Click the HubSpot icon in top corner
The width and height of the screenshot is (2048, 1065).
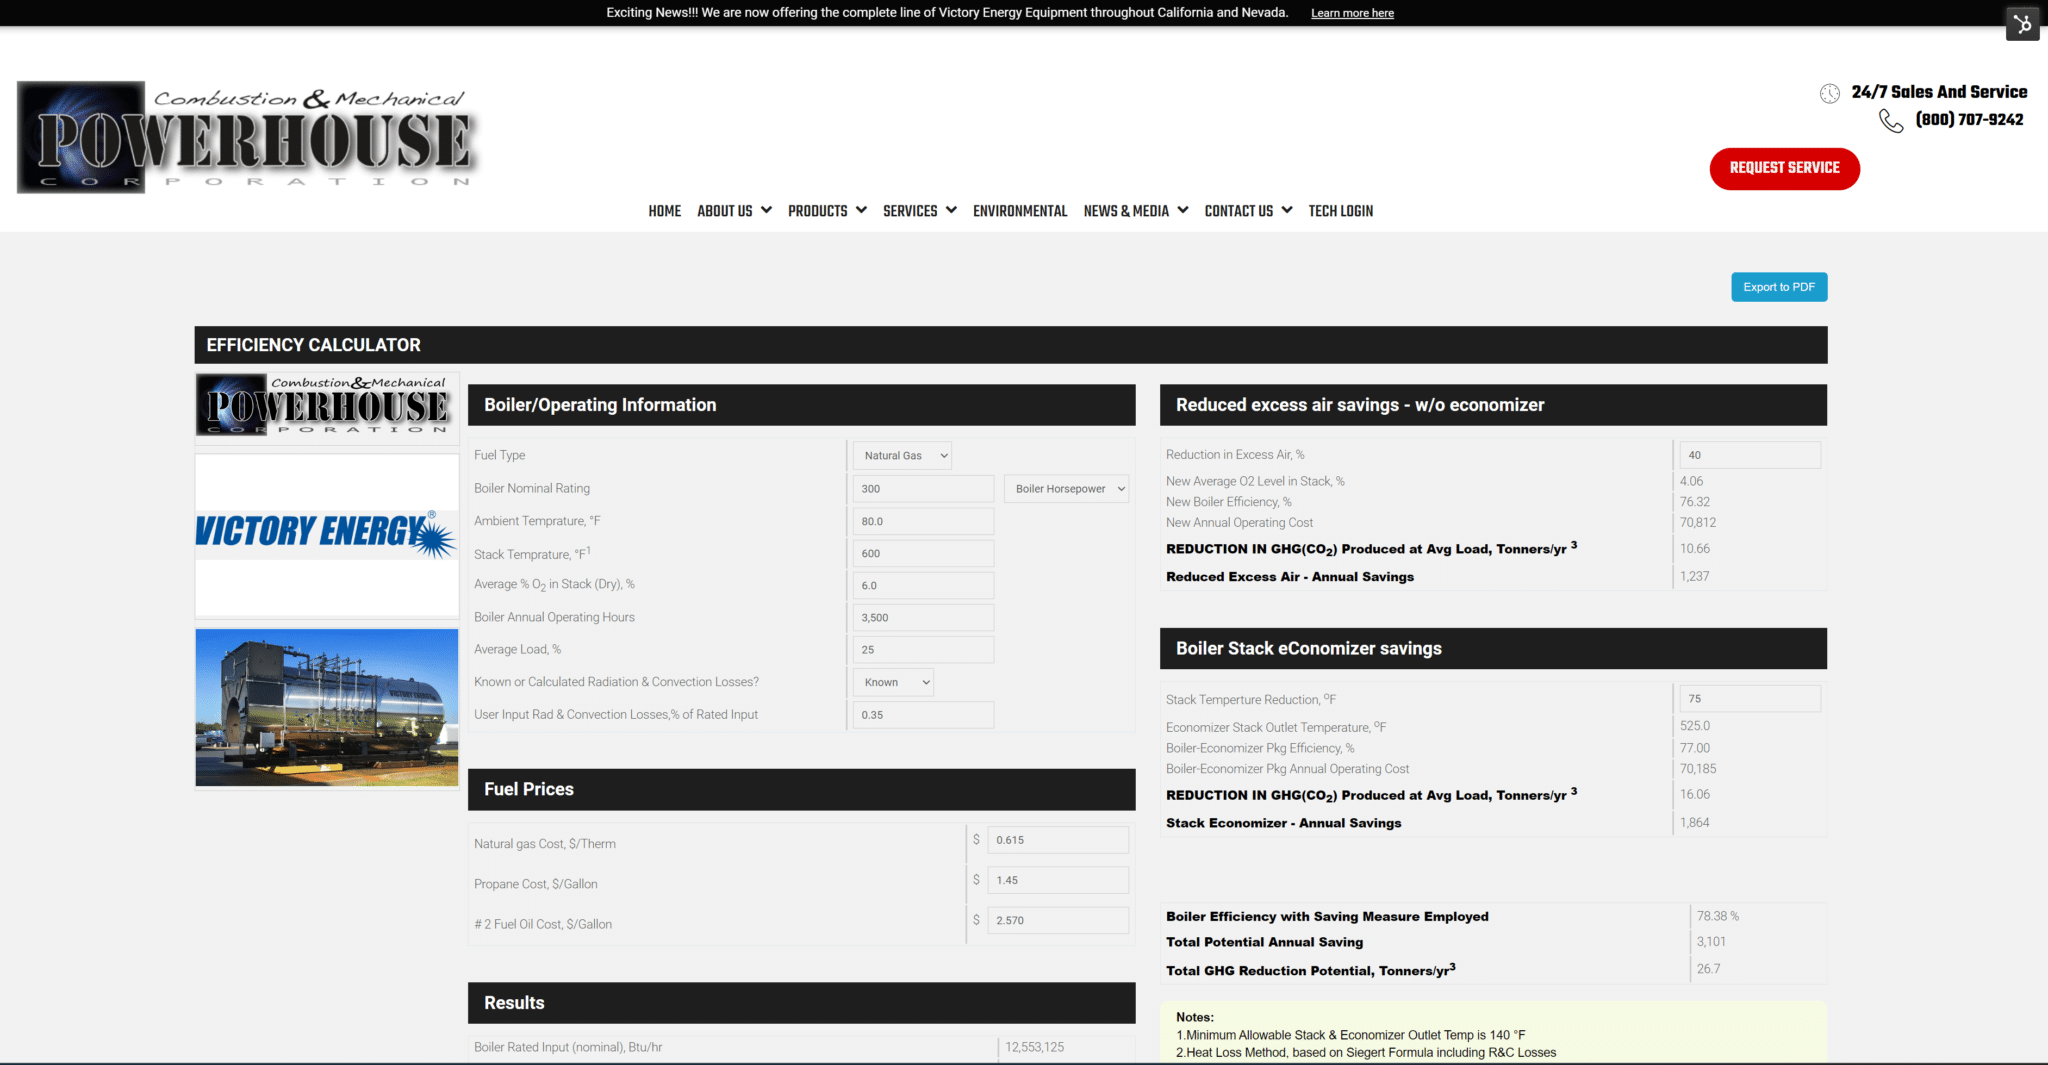tap(2022, 24)
